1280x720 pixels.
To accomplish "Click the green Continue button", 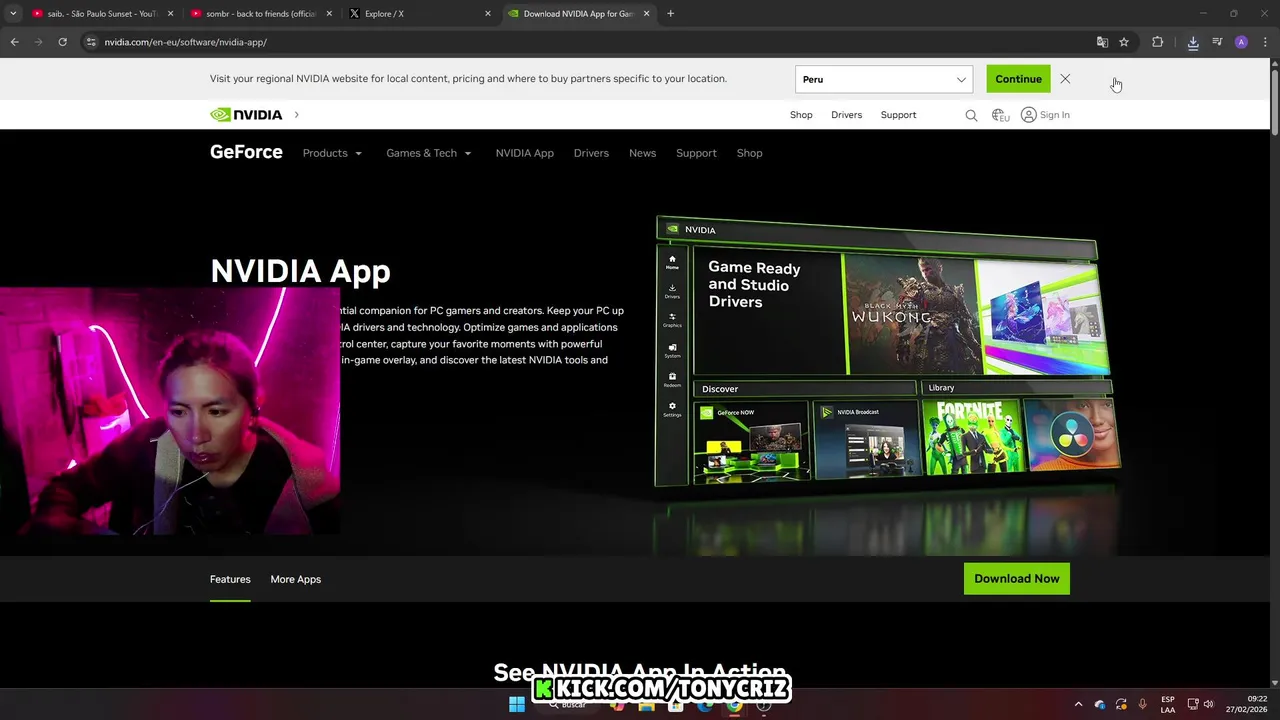I will (x=1018, y=79).
